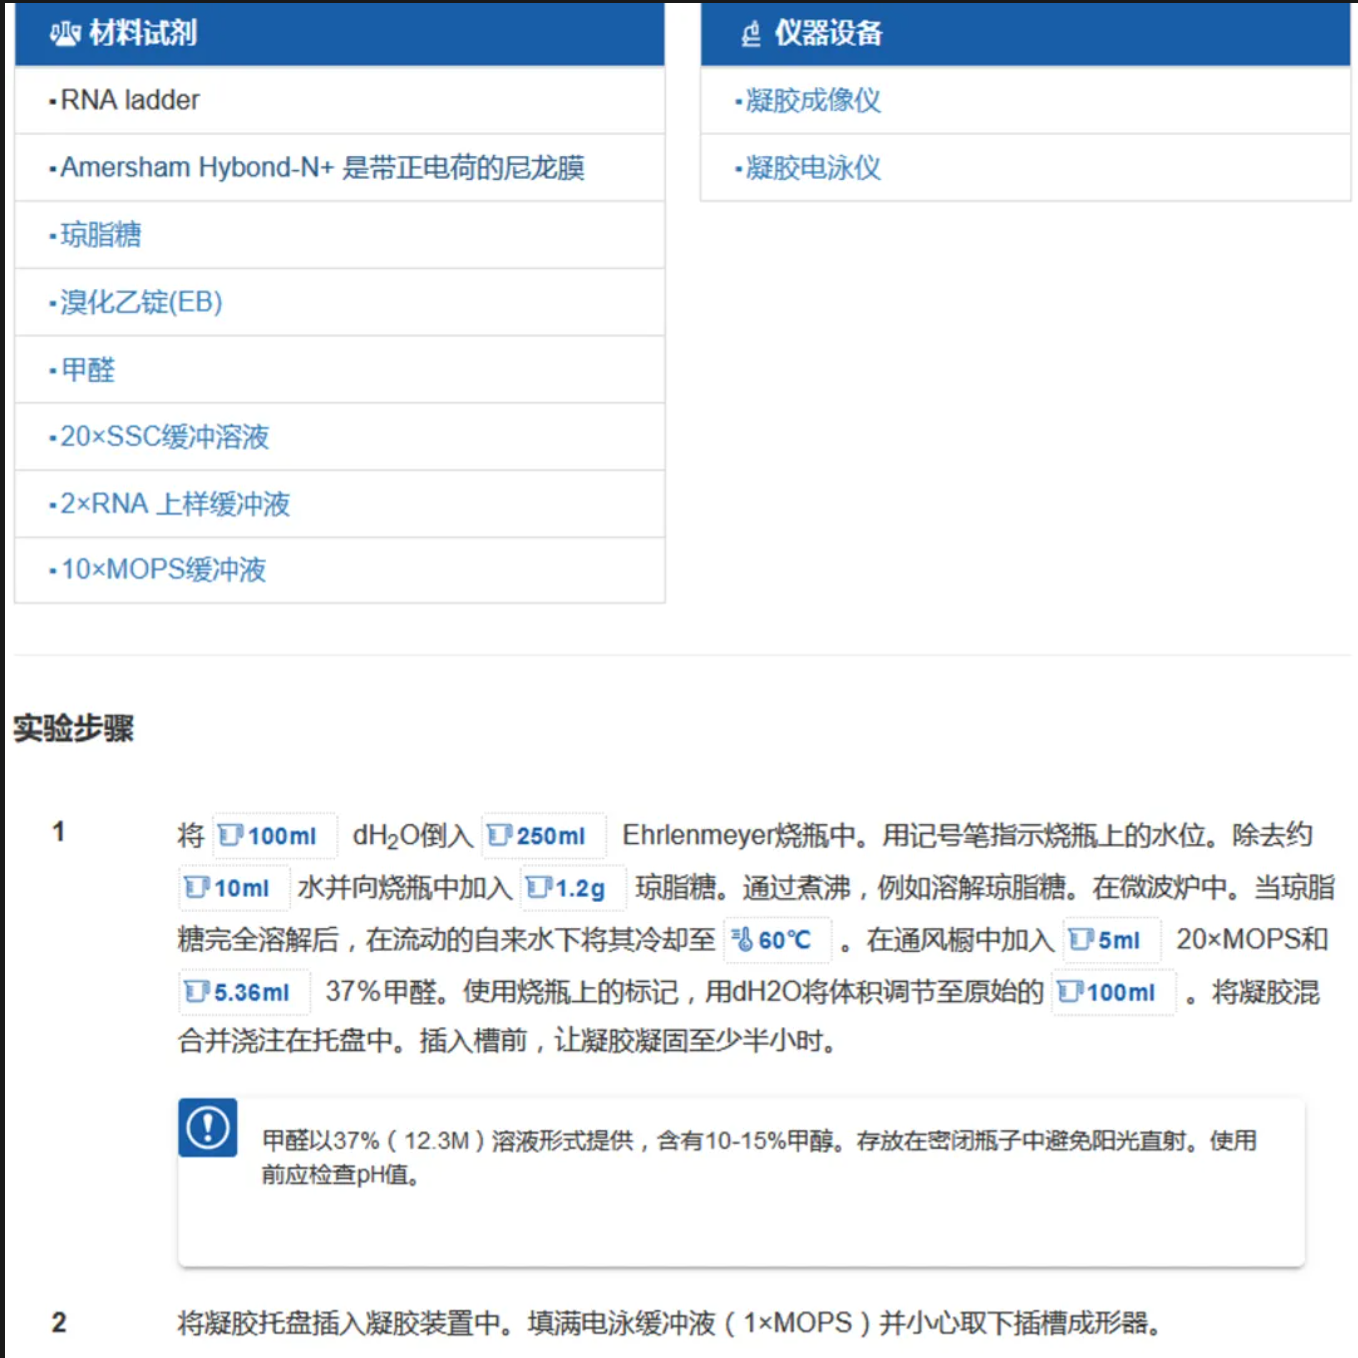Click the instruments and equipment microscope icon

[751, 34]
